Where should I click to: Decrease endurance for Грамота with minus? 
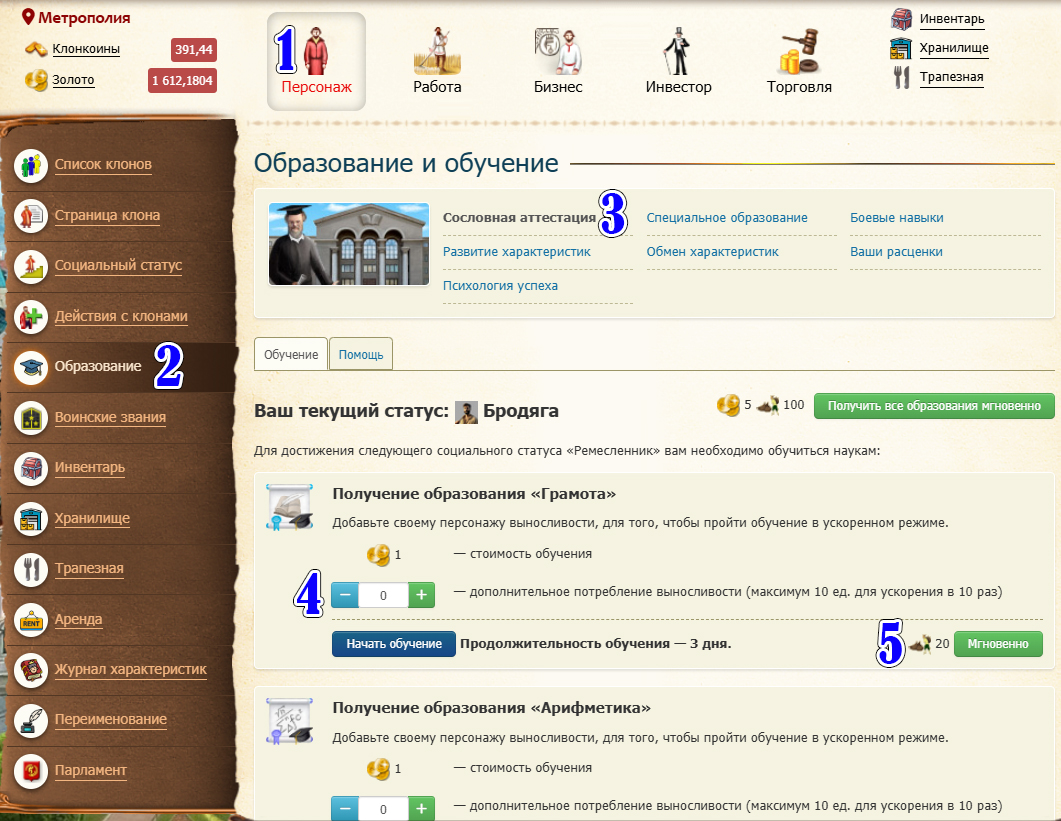click(345, 595)
